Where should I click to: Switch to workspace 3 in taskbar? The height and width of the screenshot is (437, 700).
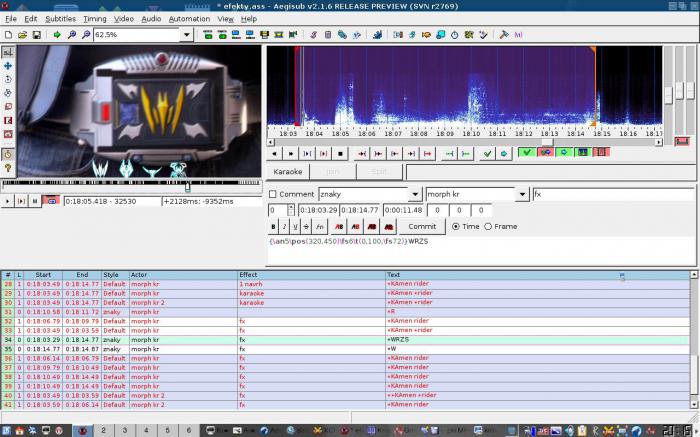[x=125, y=430]
